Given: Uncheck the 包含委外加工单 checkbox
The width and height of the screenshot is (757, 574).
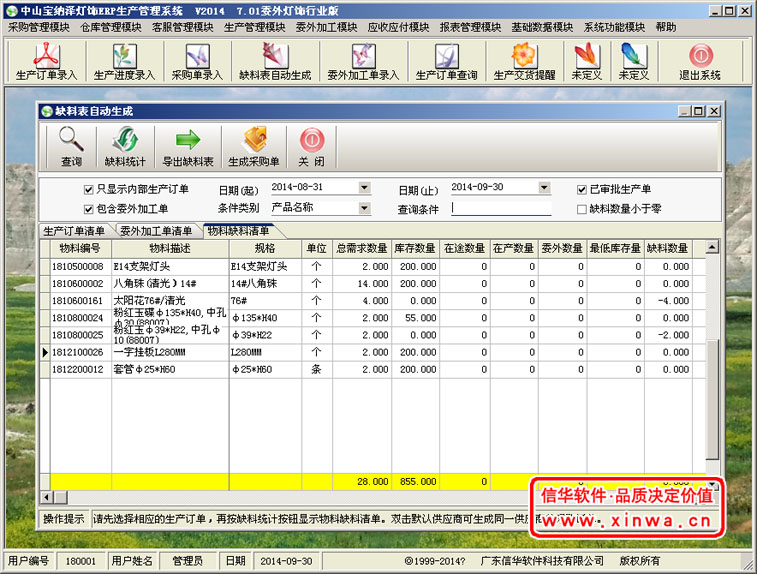Looking at the screenshot, I should click(89, 209).
